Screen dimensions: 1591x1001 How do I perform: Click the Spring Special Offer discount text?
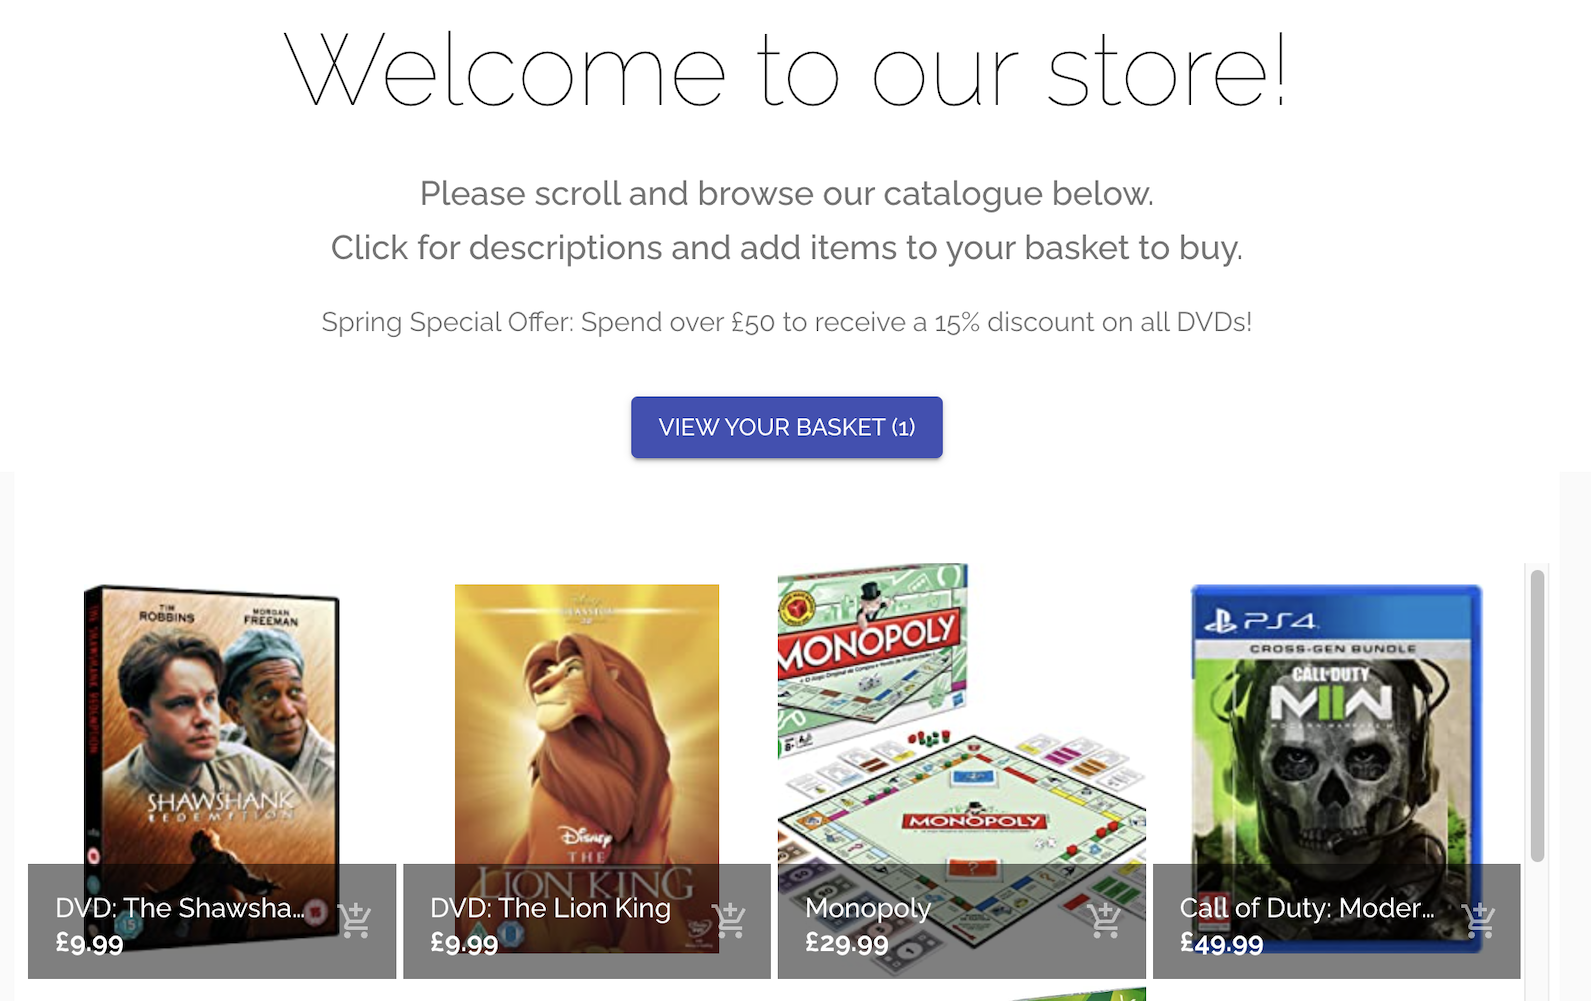pos(786,322)
